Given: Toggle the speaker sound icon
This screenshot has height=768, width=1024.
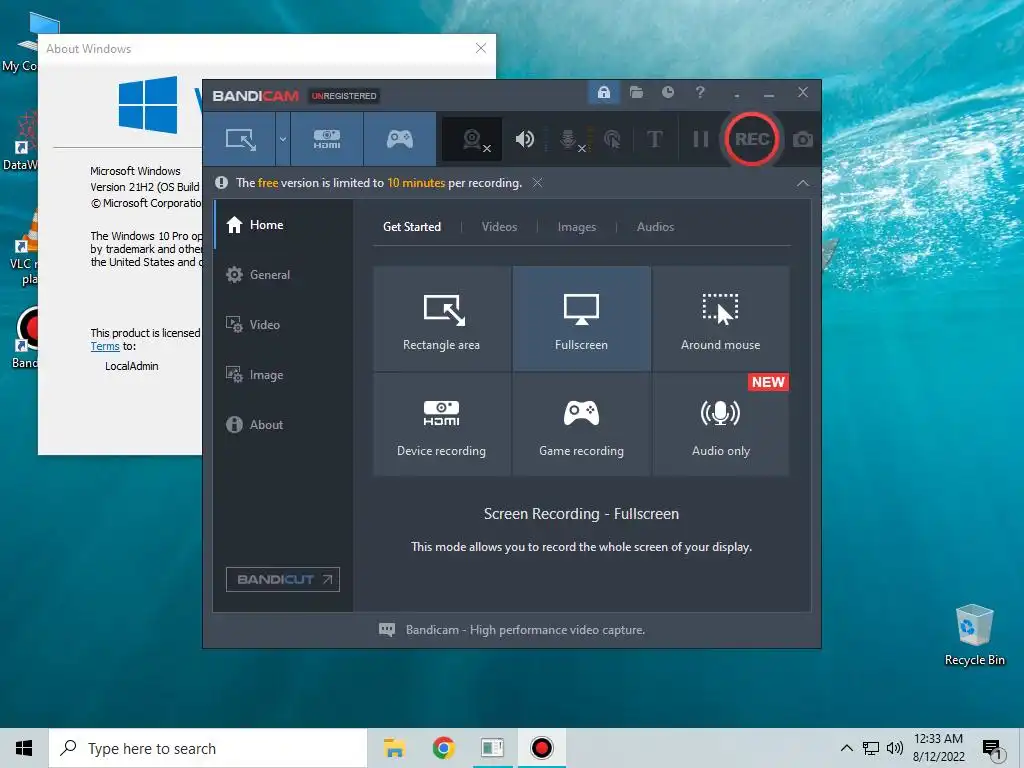Looking at the screenshot, I should 524,139.
